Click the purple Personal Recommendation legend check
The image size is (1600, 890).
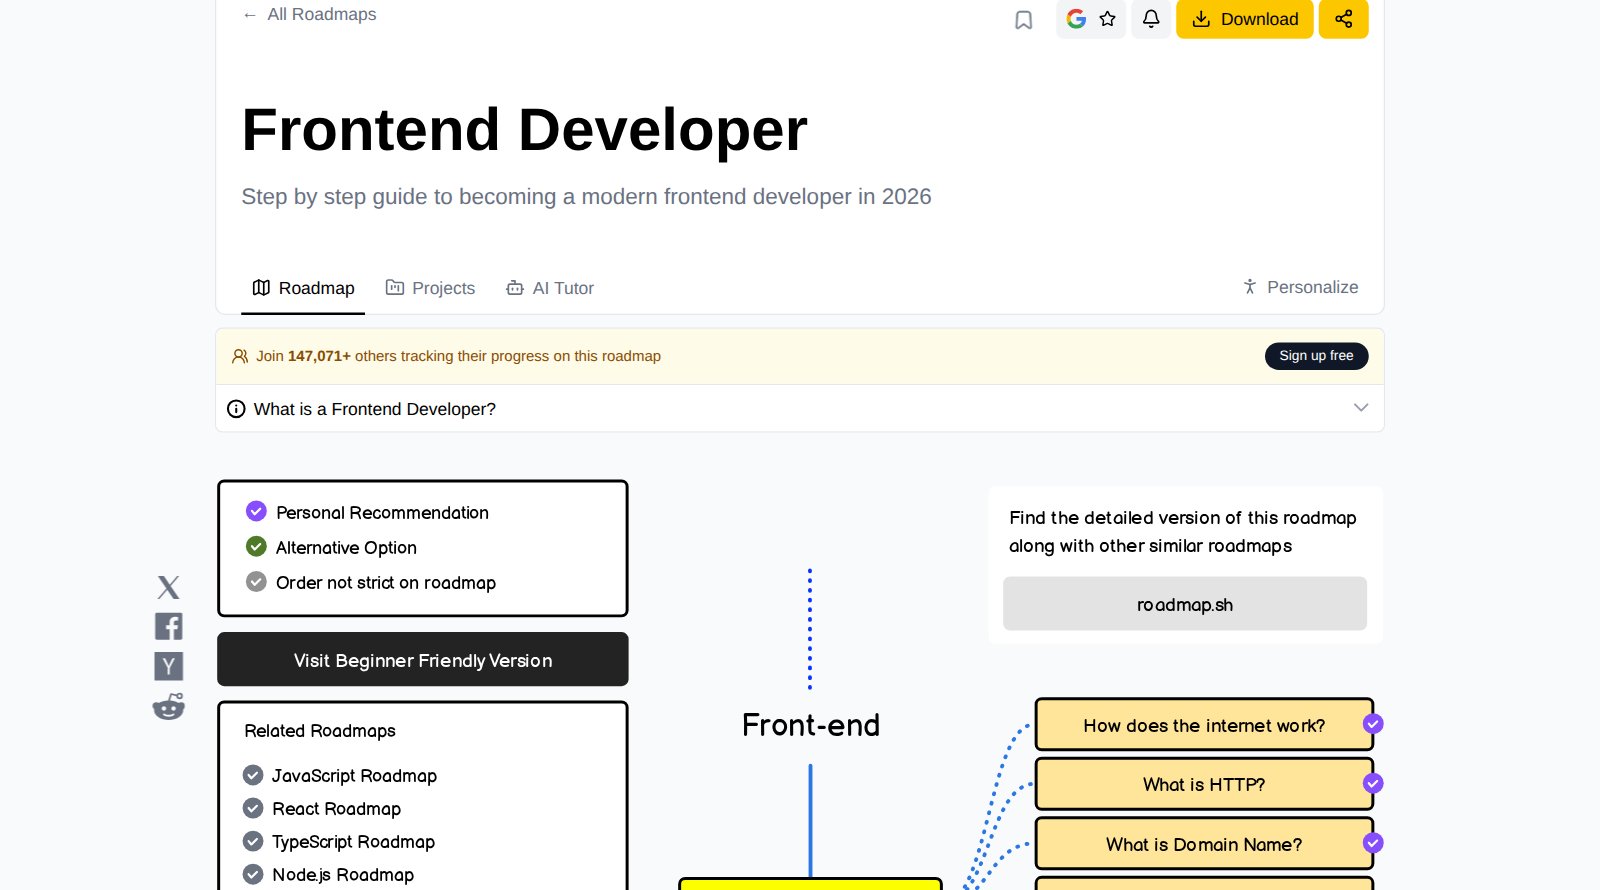click(257, 512)
